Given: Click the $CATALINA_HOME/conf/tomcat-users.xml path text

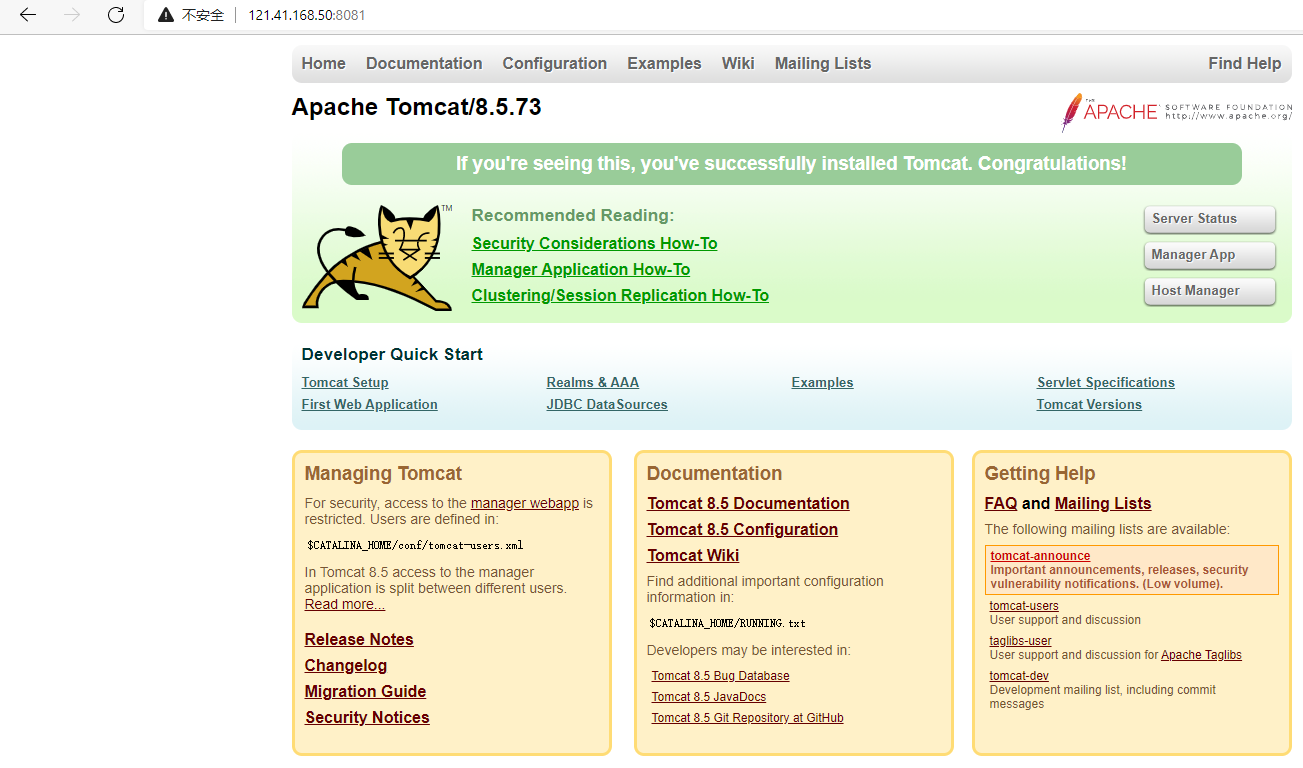Looking at the screenshot, I should pos(415,546).
